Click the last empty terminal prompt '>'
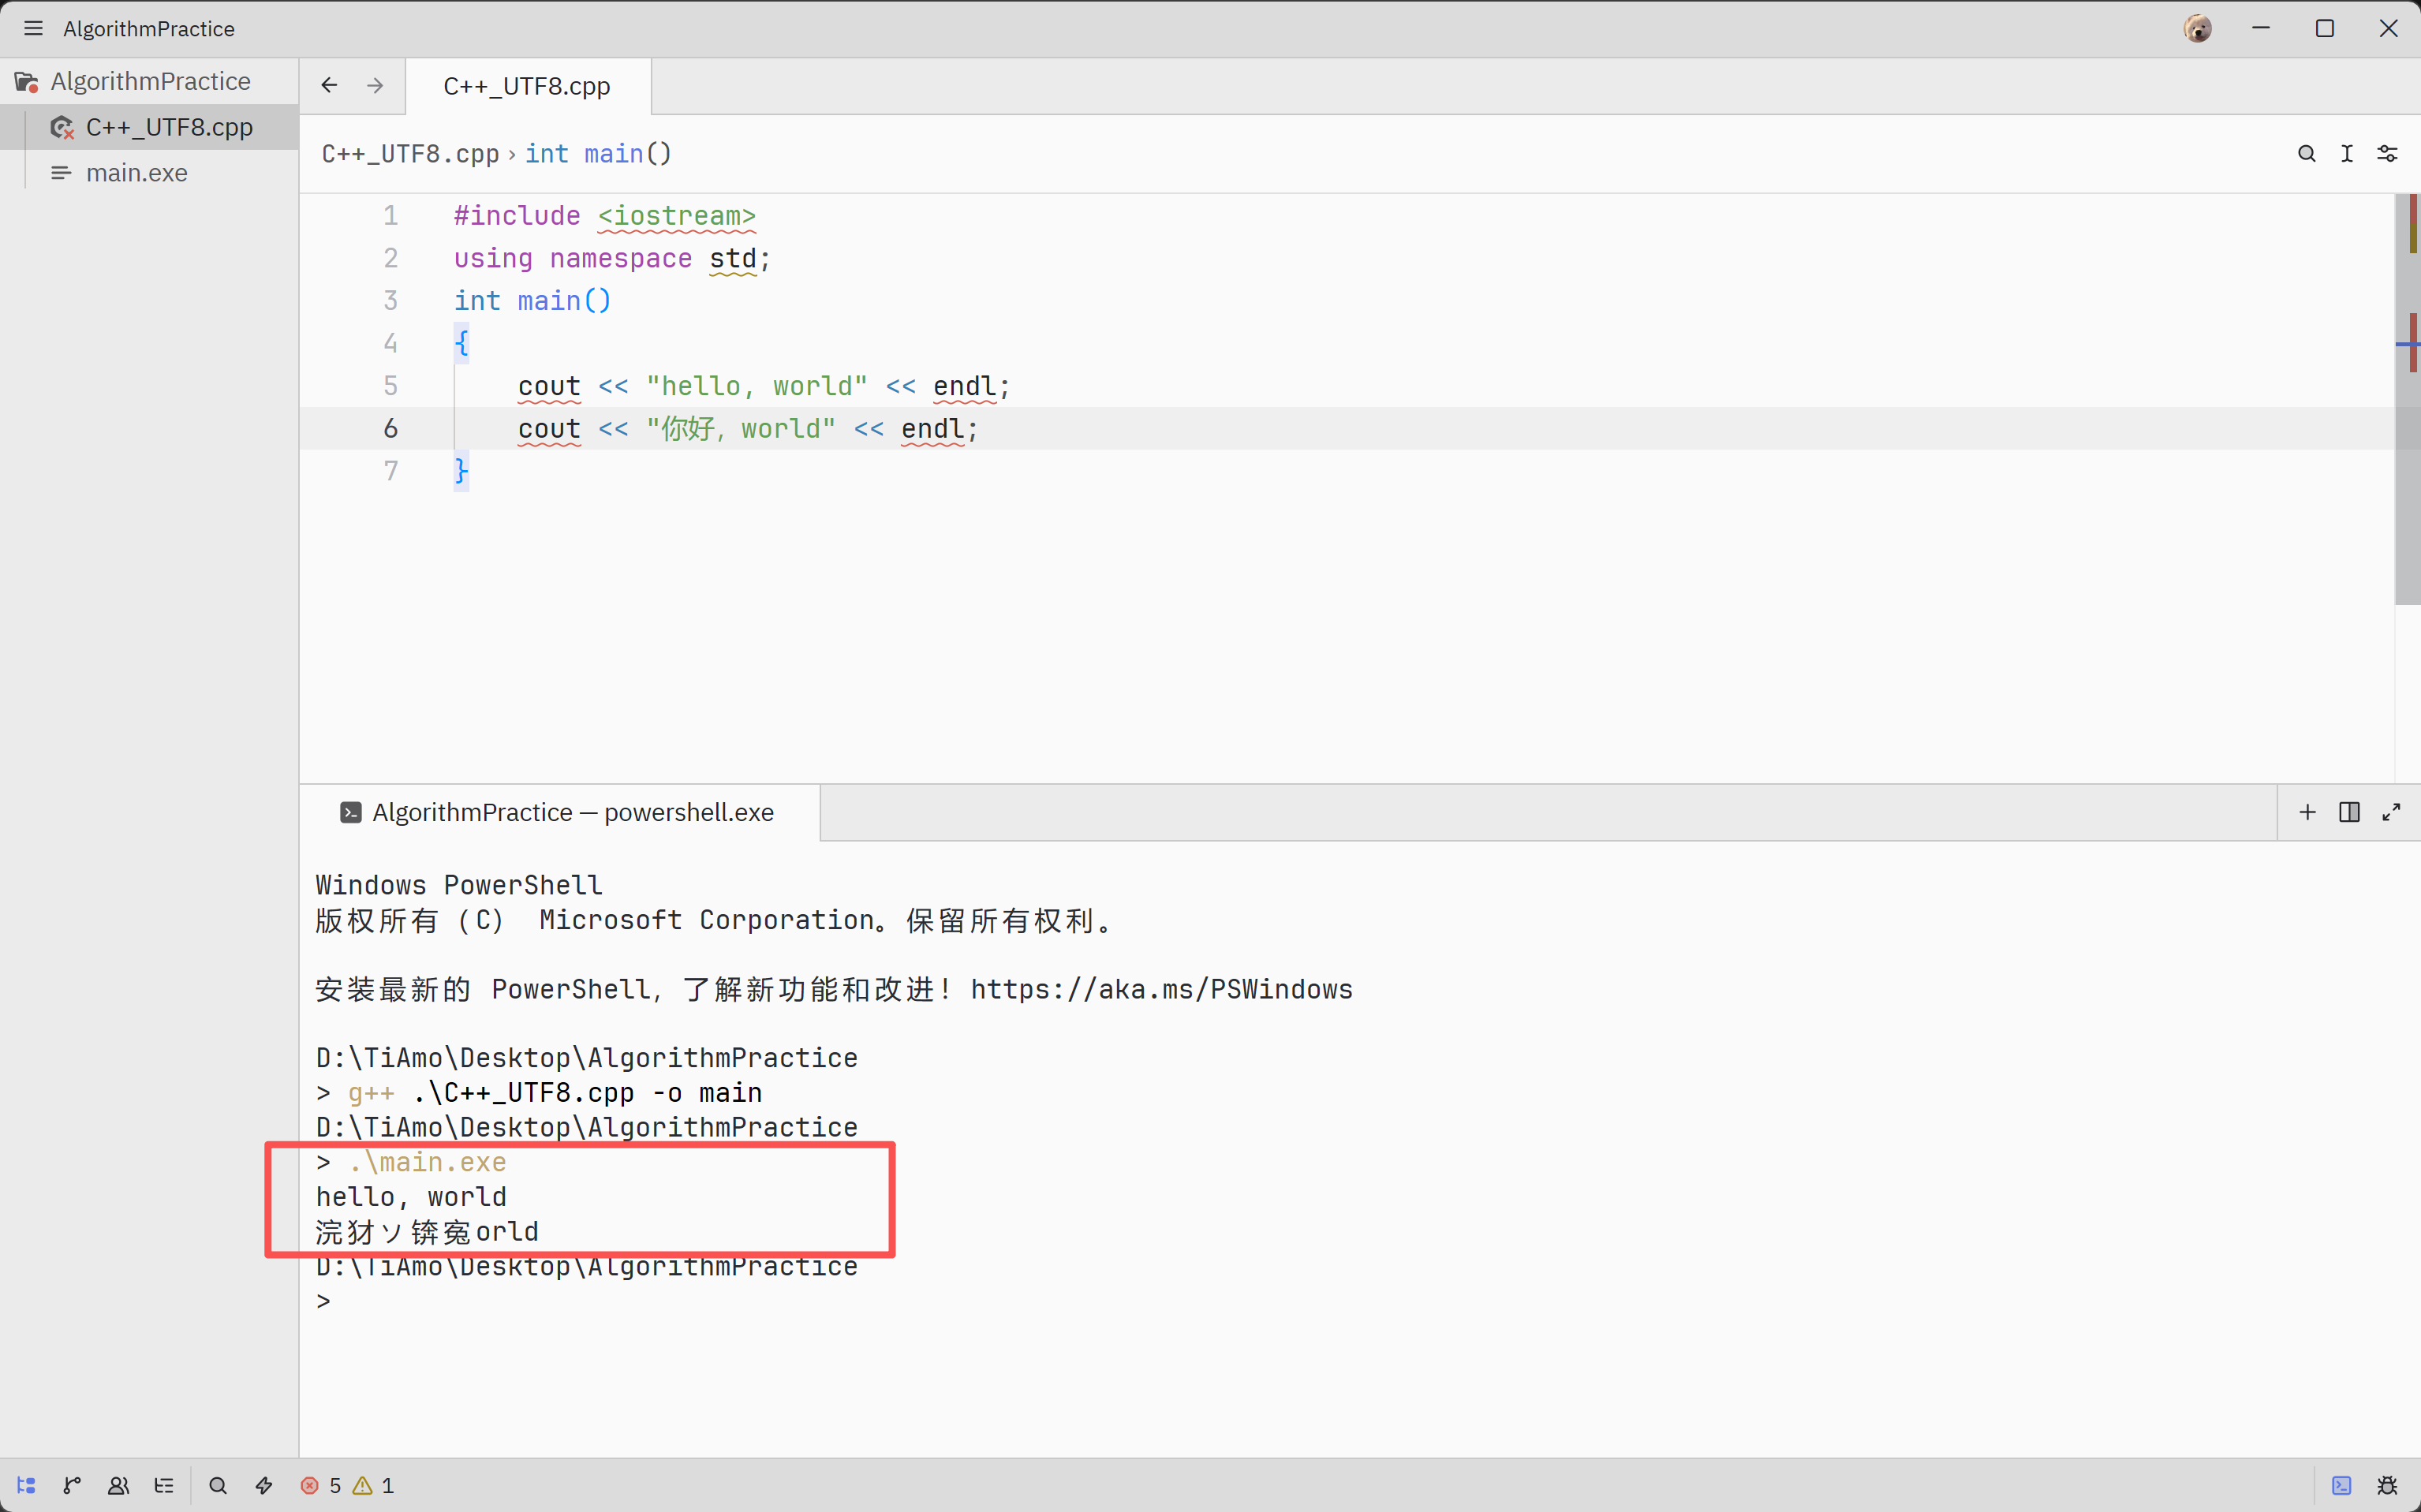 tap(323, 1301)
